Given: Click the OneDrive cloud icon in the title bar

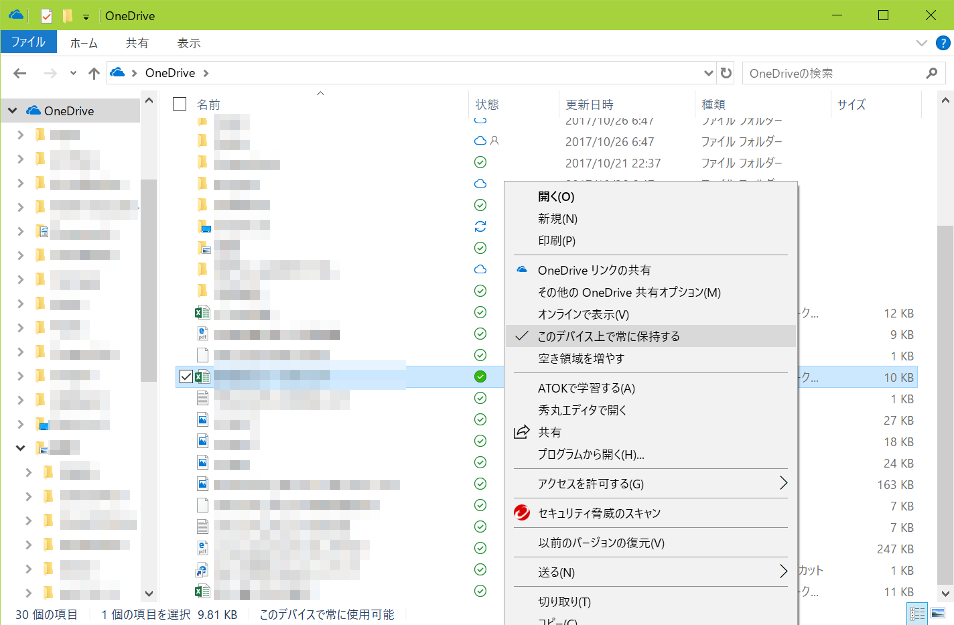Looking at the screenshot, I should tap(16, 15).
